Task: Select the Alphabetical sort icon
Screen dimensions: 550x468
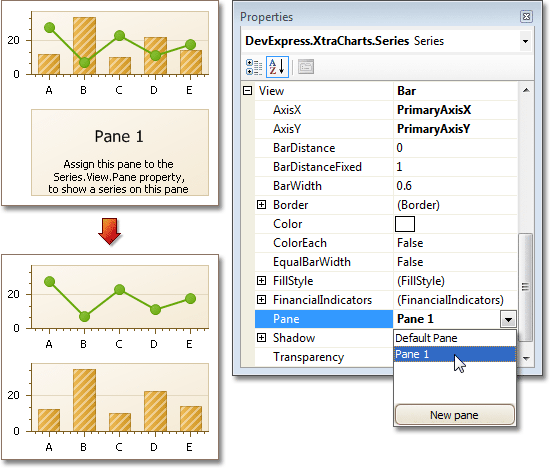Action: pyautogui.click(x=277, y=67)
